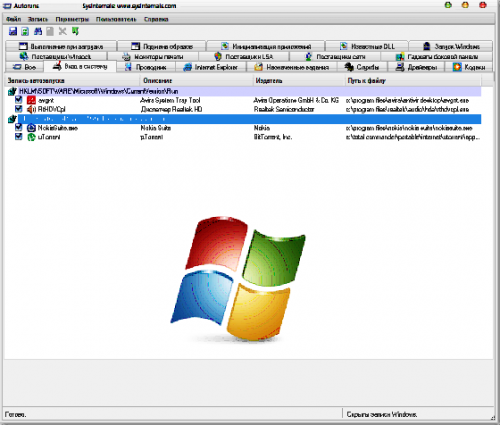
Task: Click the grayed Properties toolbar icon
Action: click(50, 31)
